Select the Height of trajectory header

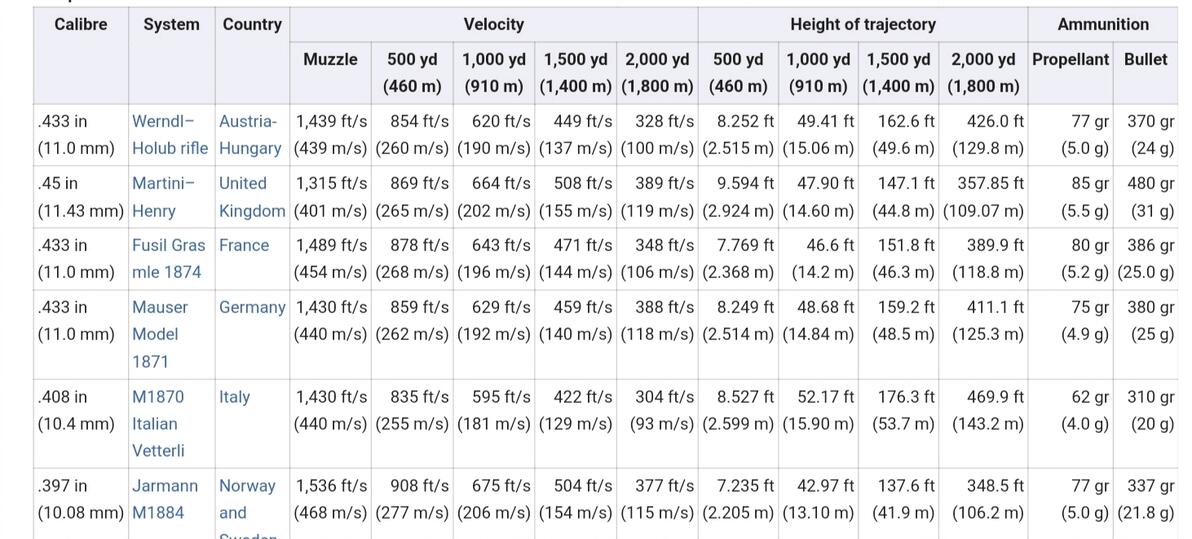click(862, 24)
